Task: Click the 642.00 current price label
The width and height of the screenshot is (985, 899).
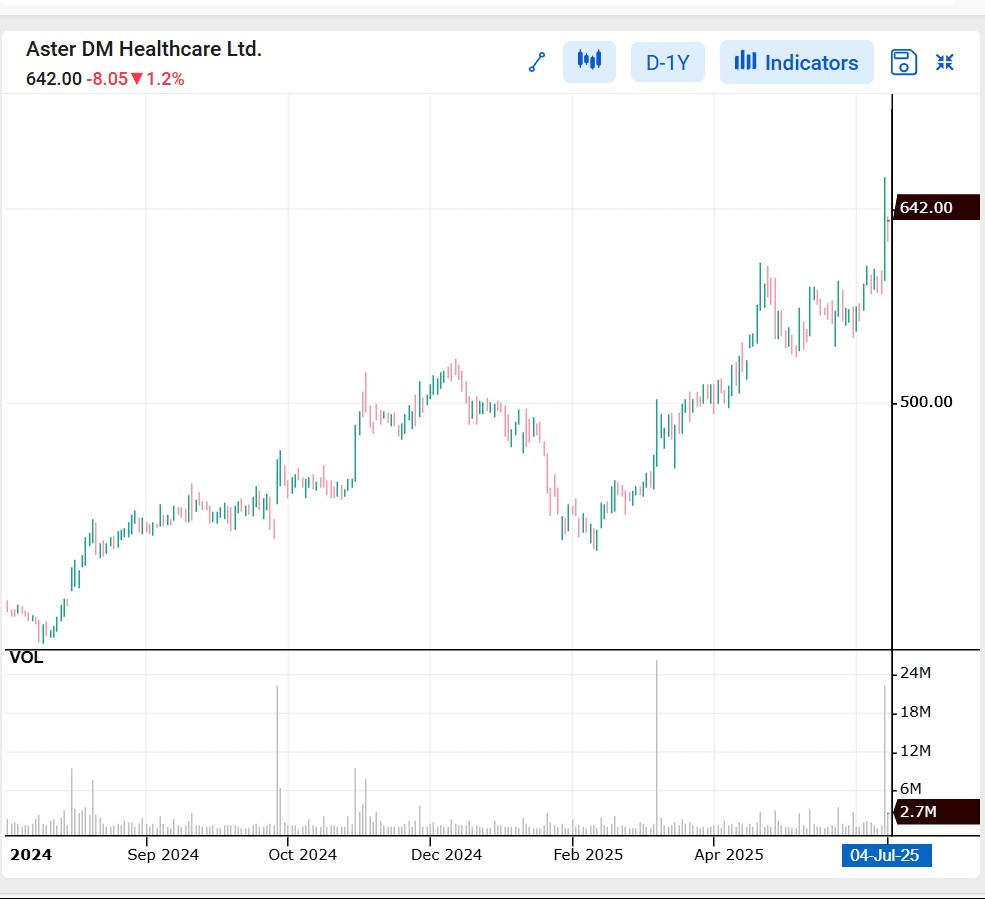Action: (x=54, y=79)
